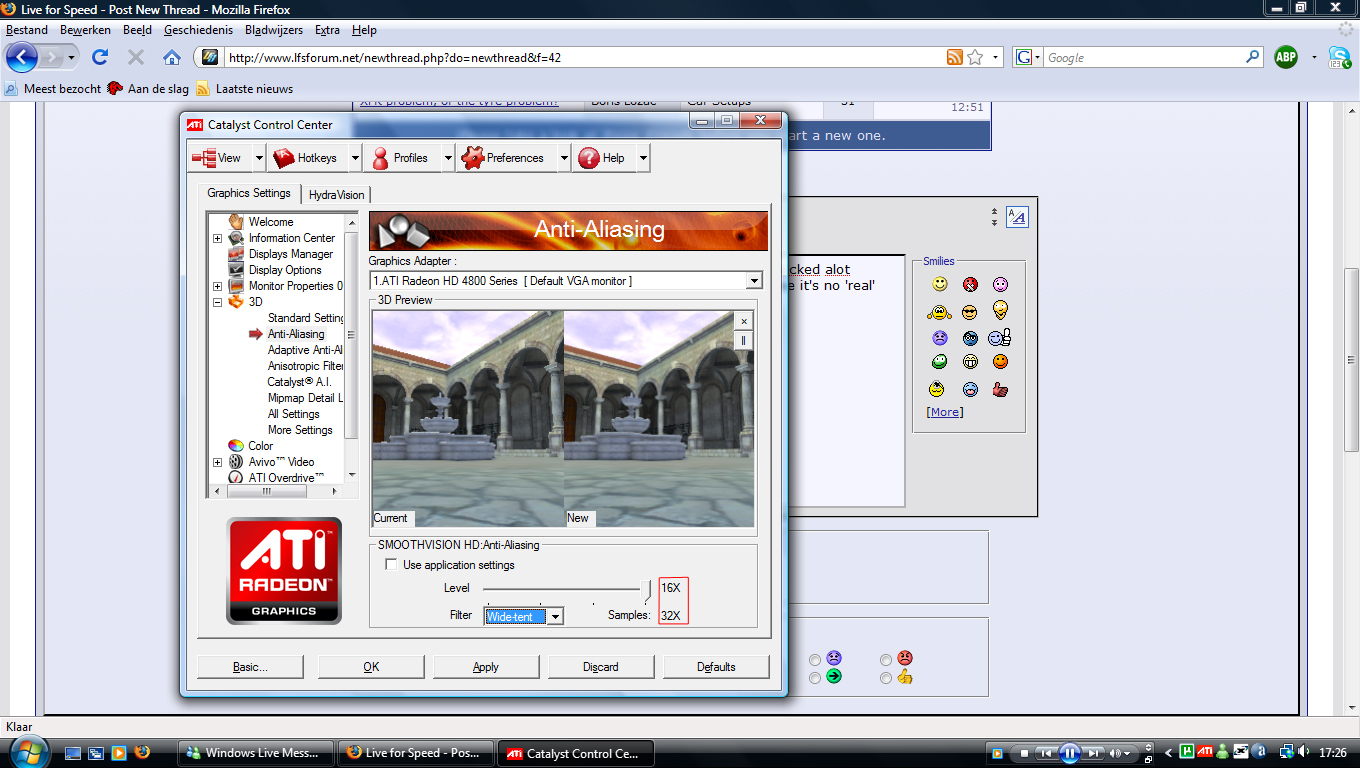
Task: Select the green arrow post icon radio button
Action: 816,678
